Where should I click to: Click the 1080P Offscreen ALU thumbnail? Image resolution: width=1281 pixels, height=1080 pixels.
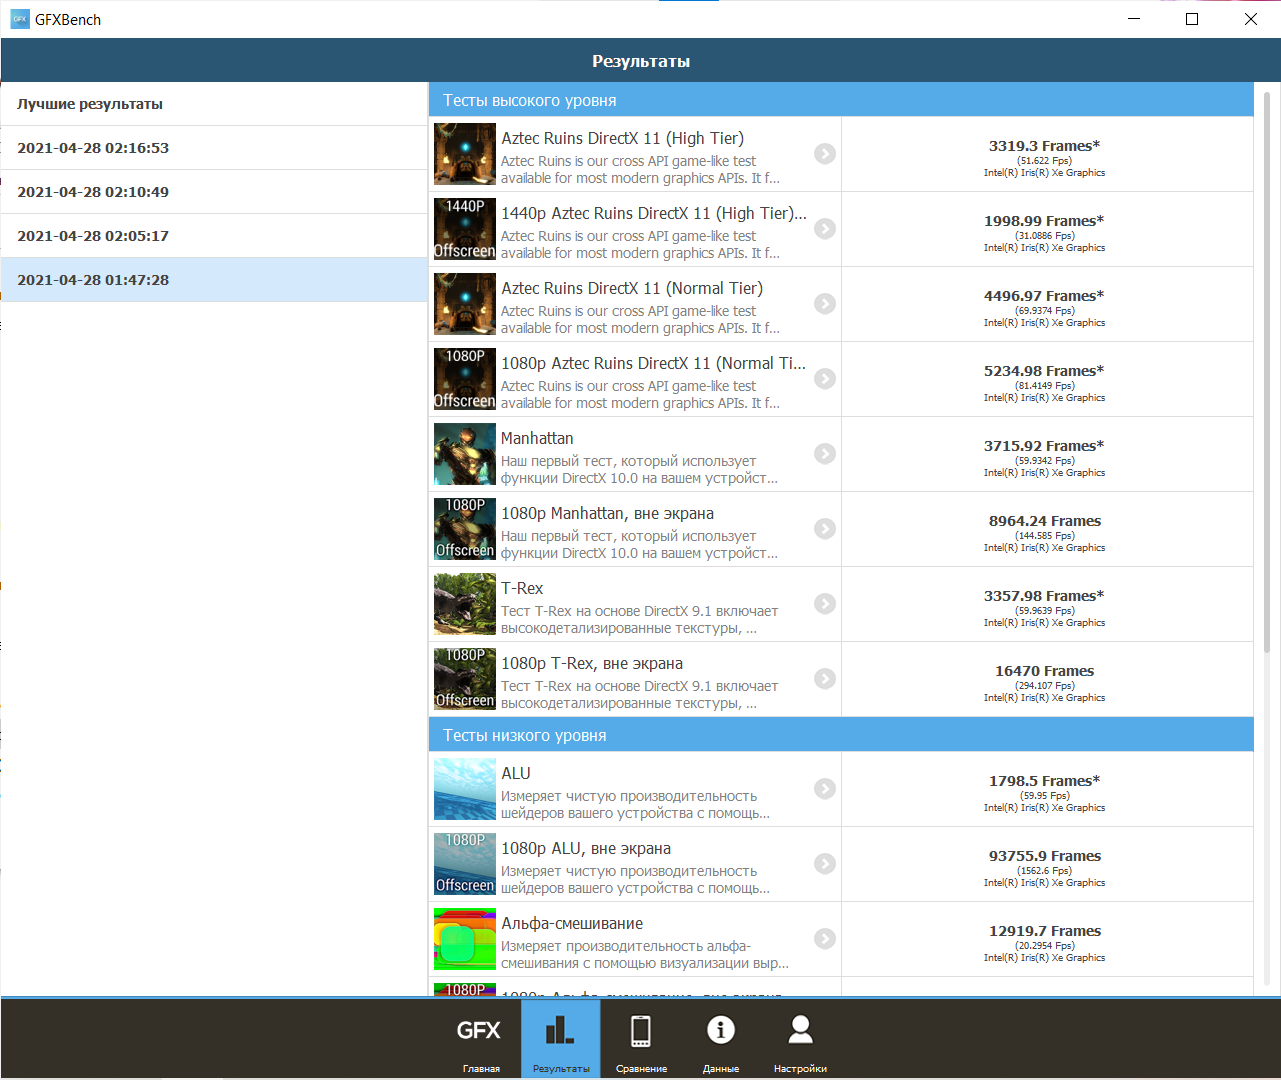click(465, 864)
